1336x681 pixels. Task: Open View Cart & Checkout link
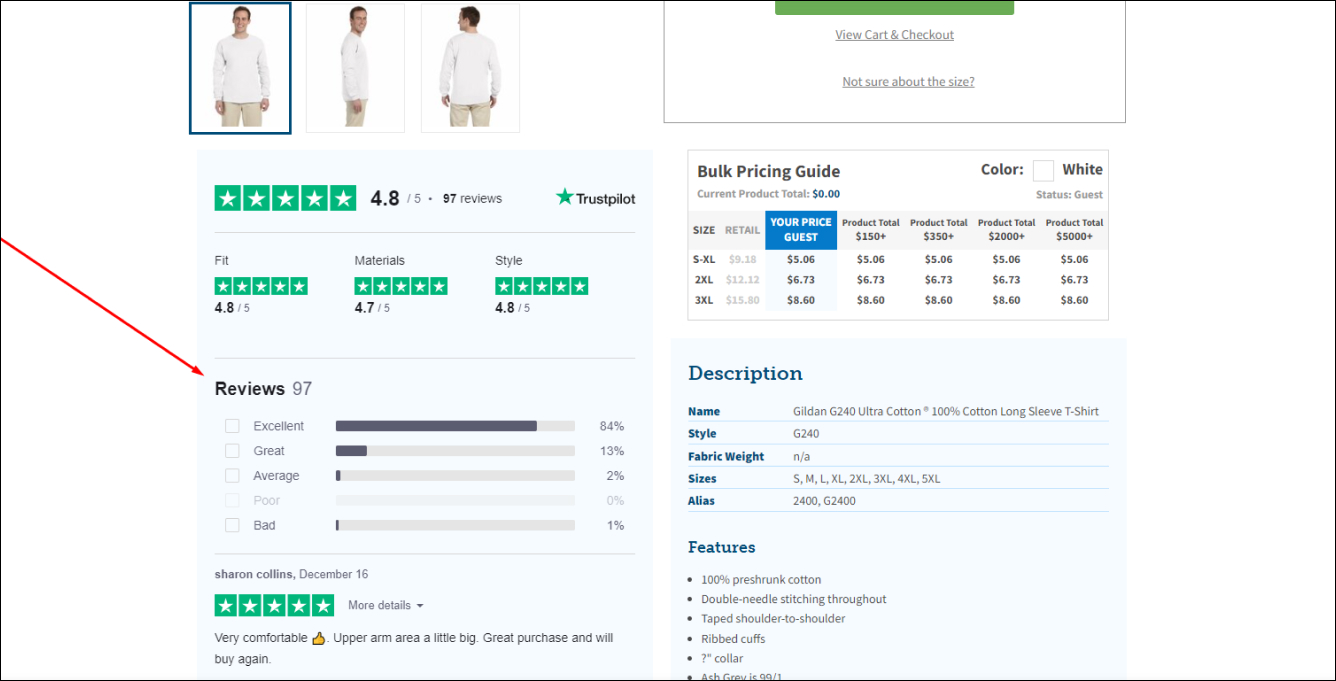[x=895, y=35]
